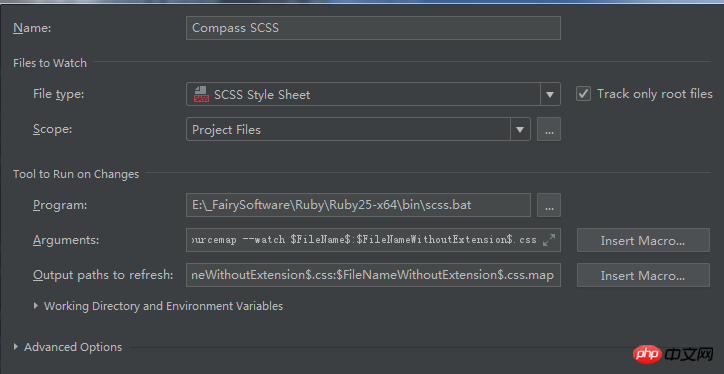Screen dimensions: 724x374
Task: Focus the Name field Compass SCSS
Action: (373, 28)
